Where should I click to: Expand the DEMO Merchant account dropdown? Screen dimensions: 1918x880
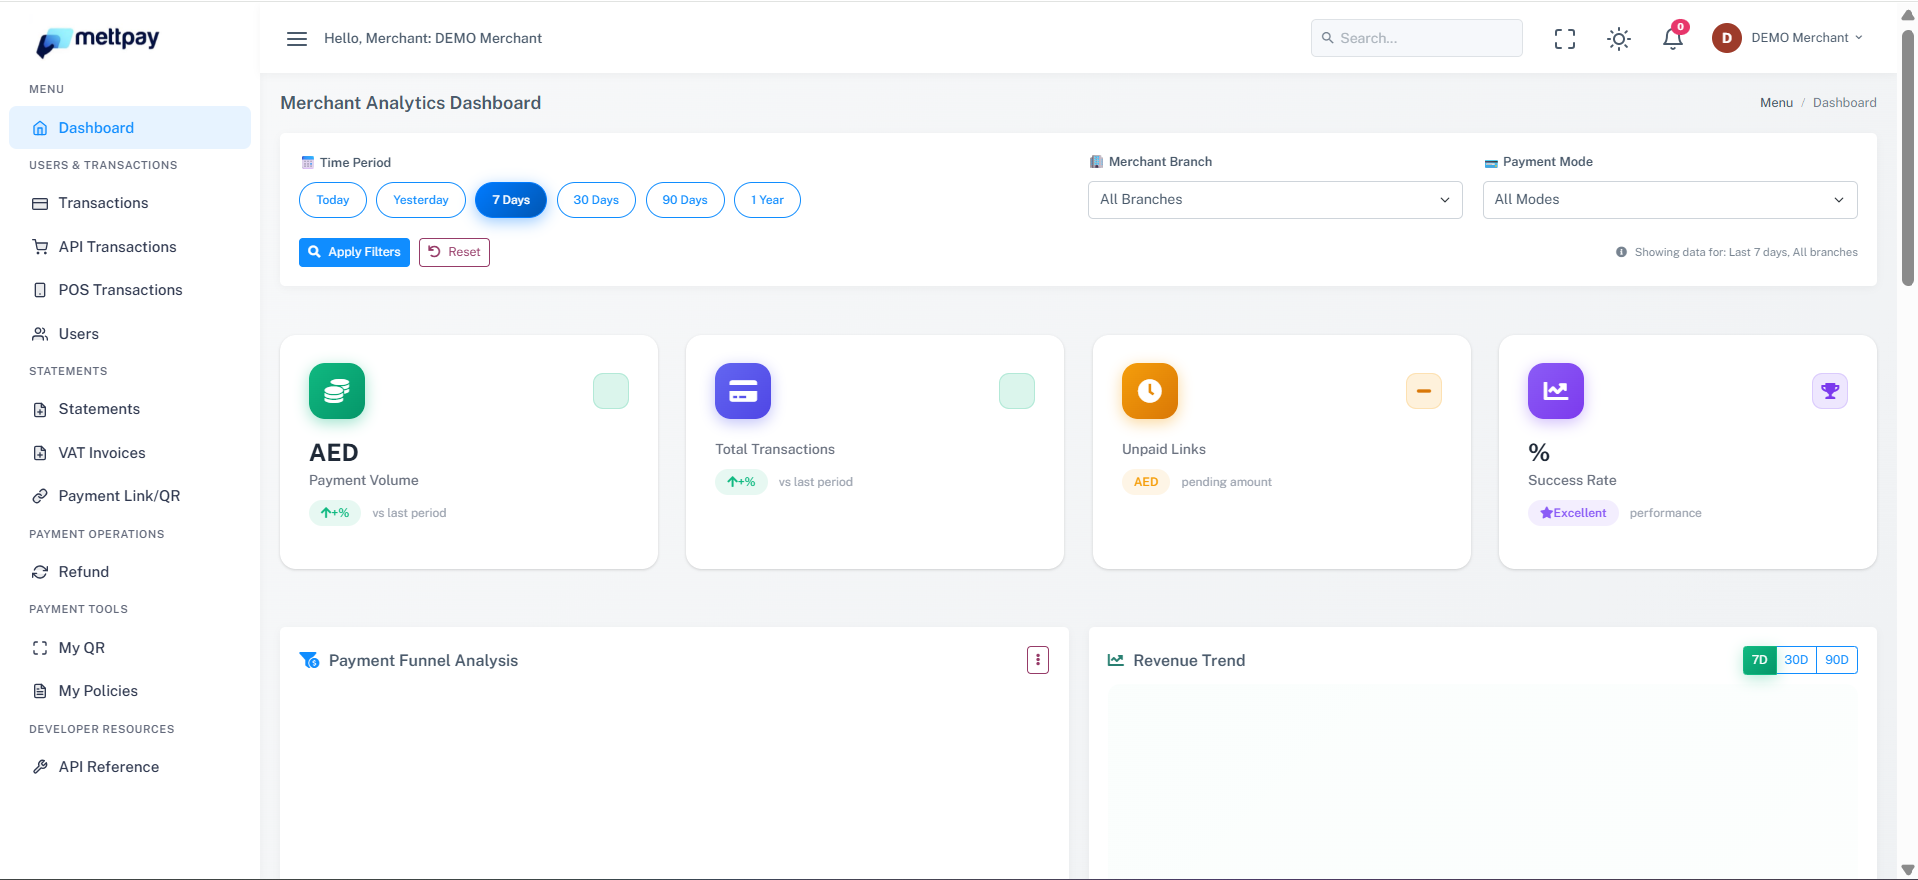(x=1807, y=38)
